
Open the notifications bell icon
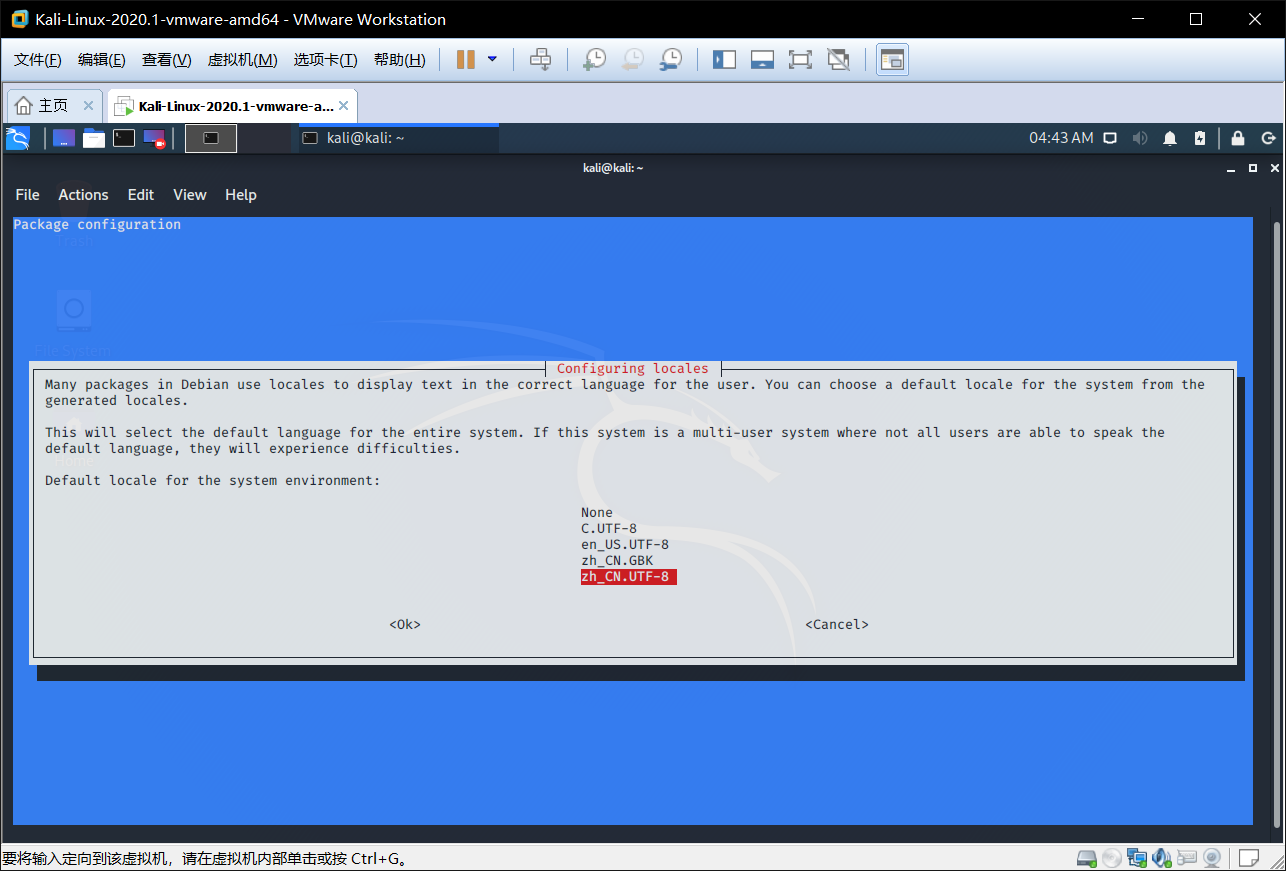click(x=1170, y=138)
